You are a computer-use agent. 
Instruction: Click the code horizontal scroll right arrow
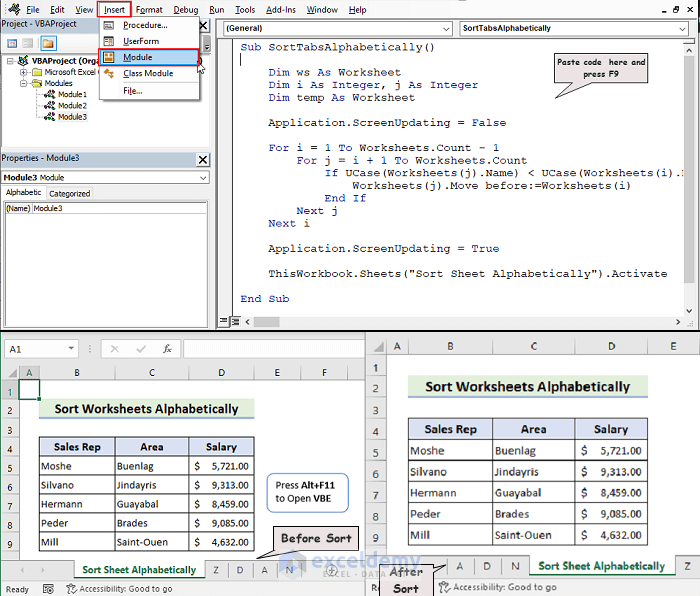[x=678, y=321]
